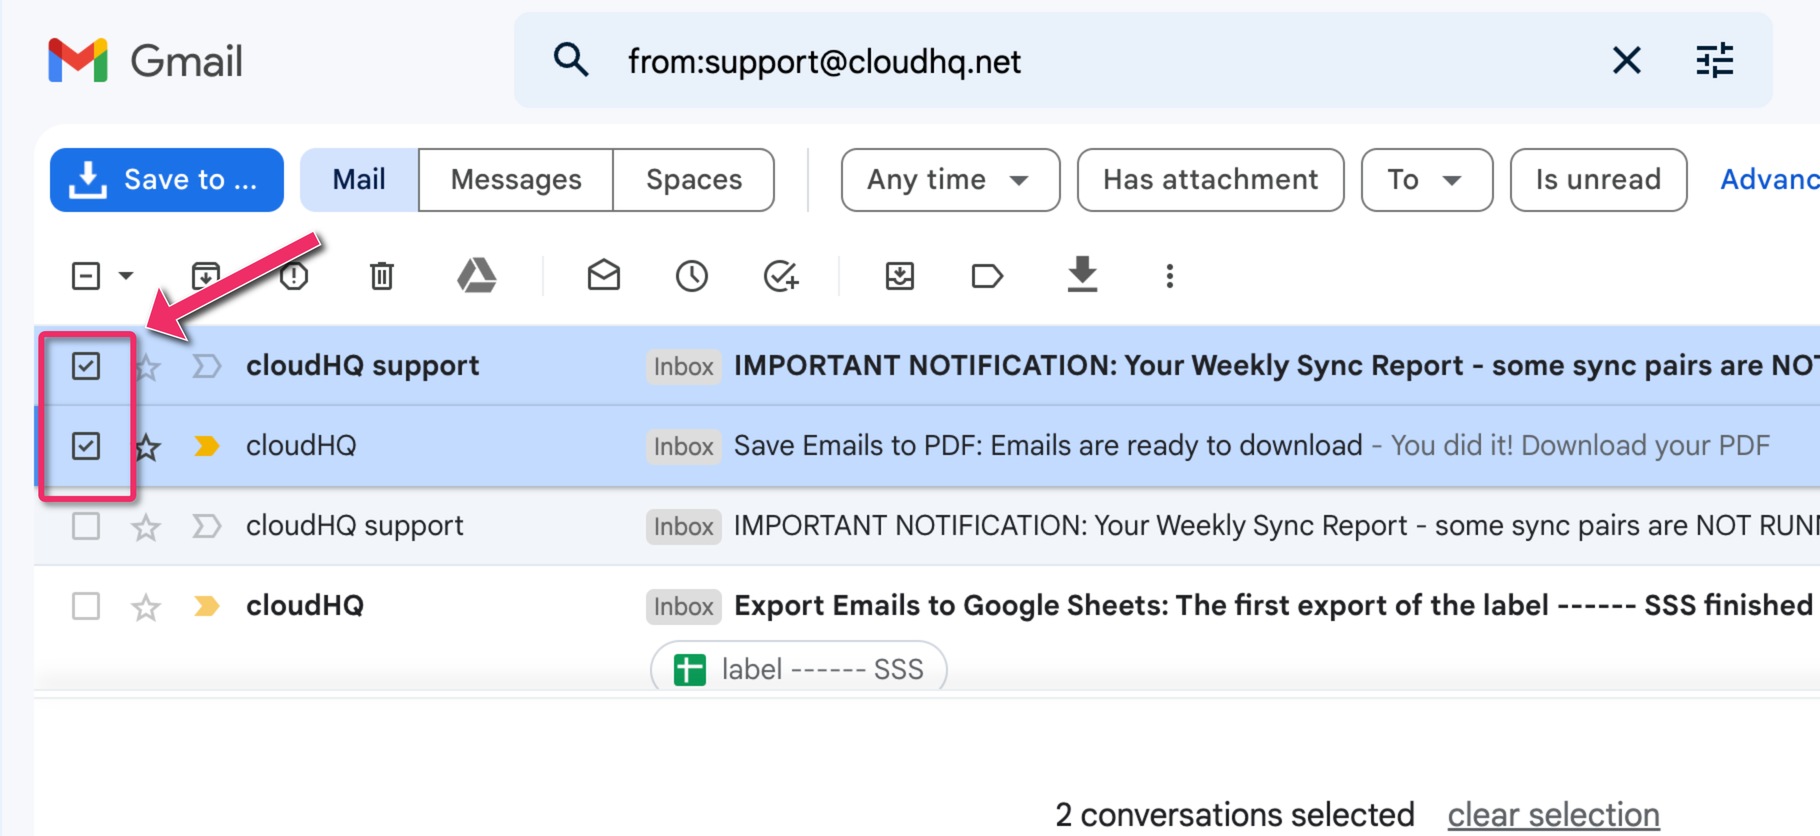
Task: Toggle importance marker on Export Emails email
Action: point(206,606)
